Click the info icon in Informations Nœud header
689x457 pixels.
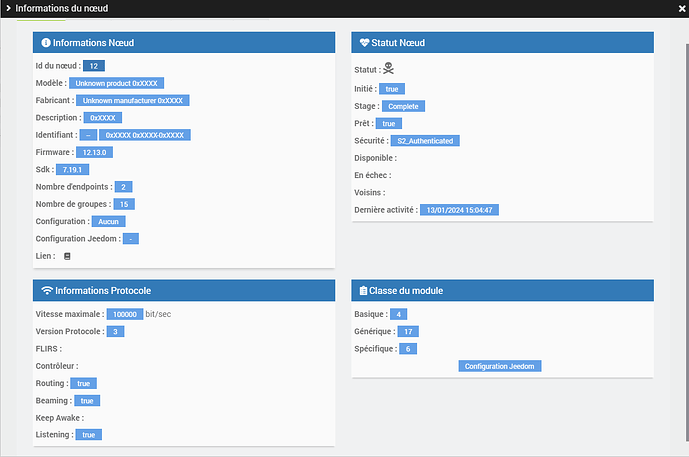(x=46, y=43)
